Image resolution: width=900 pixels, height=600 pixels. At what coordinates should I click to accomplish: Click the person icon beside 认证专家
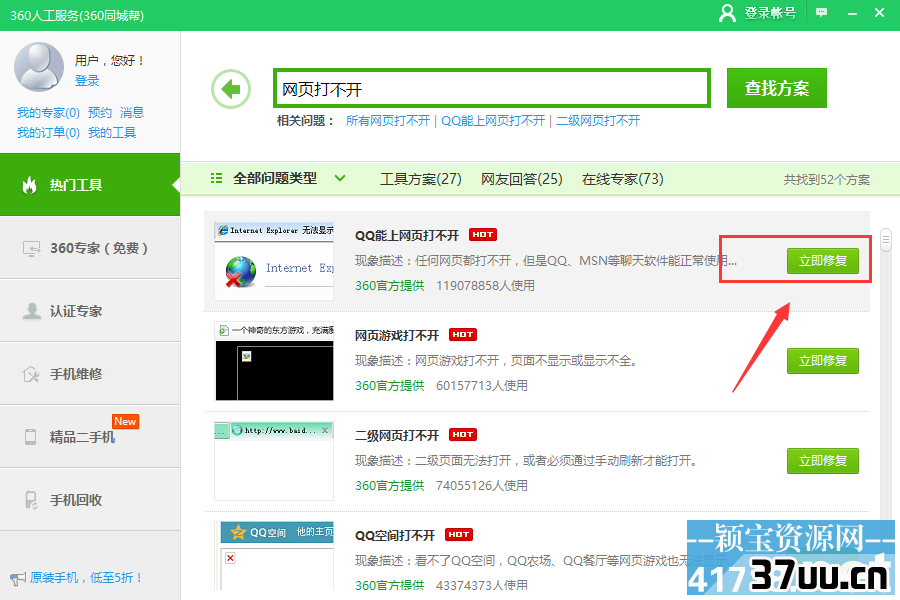32,311
